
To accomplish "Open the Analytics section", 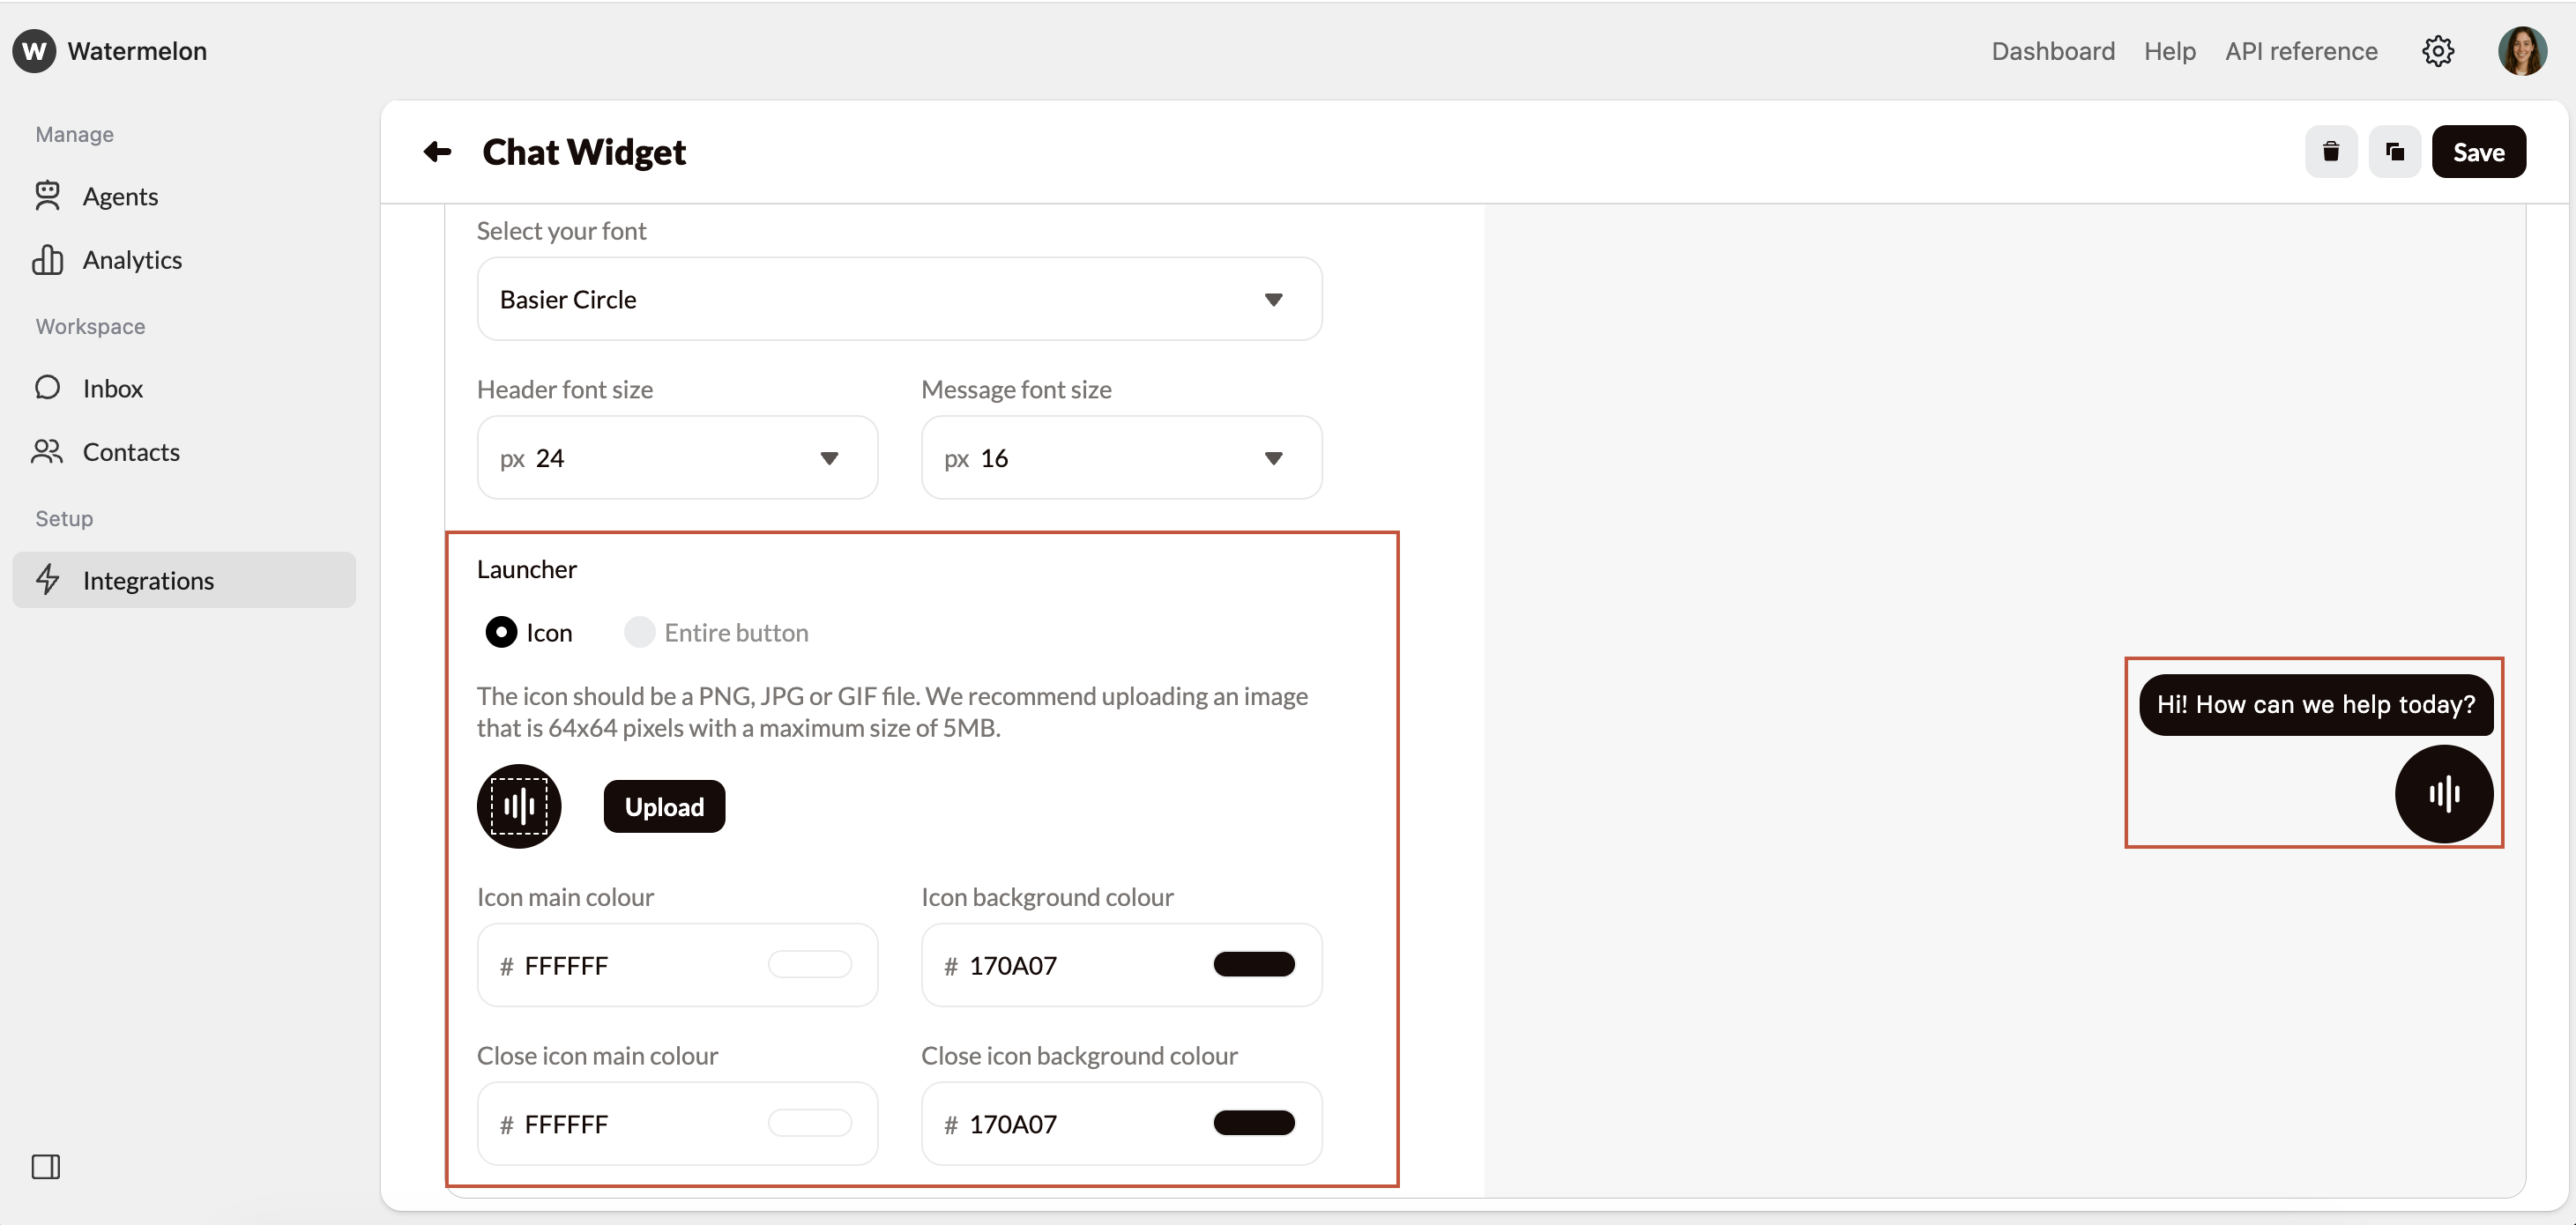I will click(131, 259).
